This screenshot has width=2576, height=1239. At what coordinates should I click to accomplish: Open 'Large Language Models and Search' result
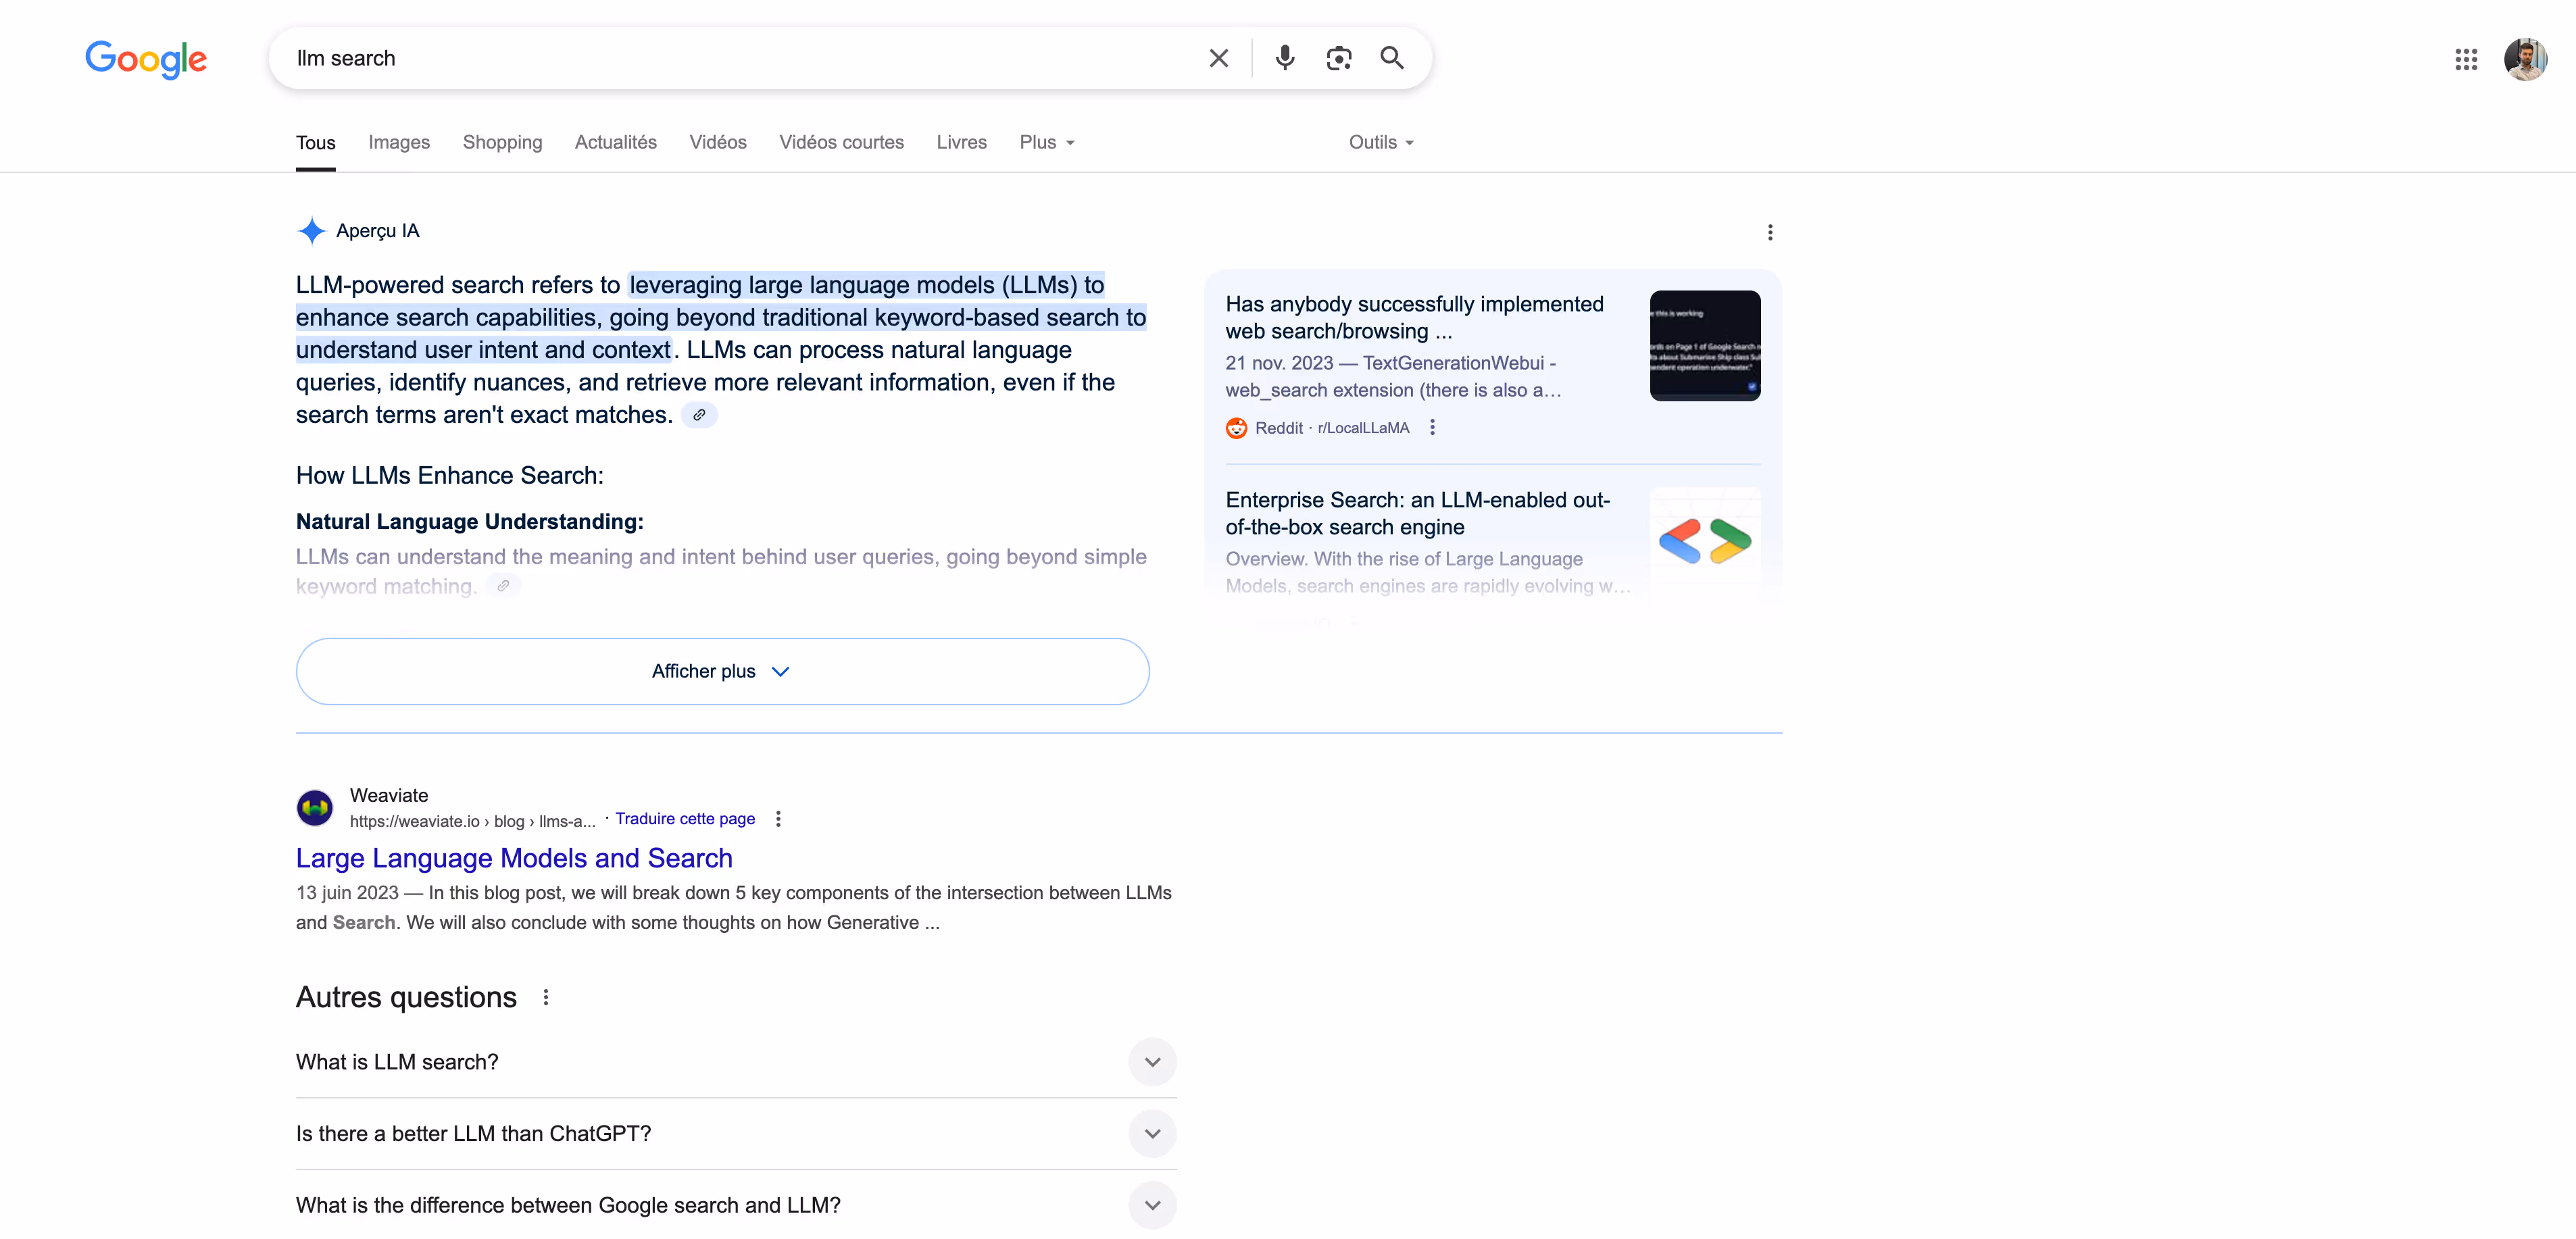click(514, 858)
